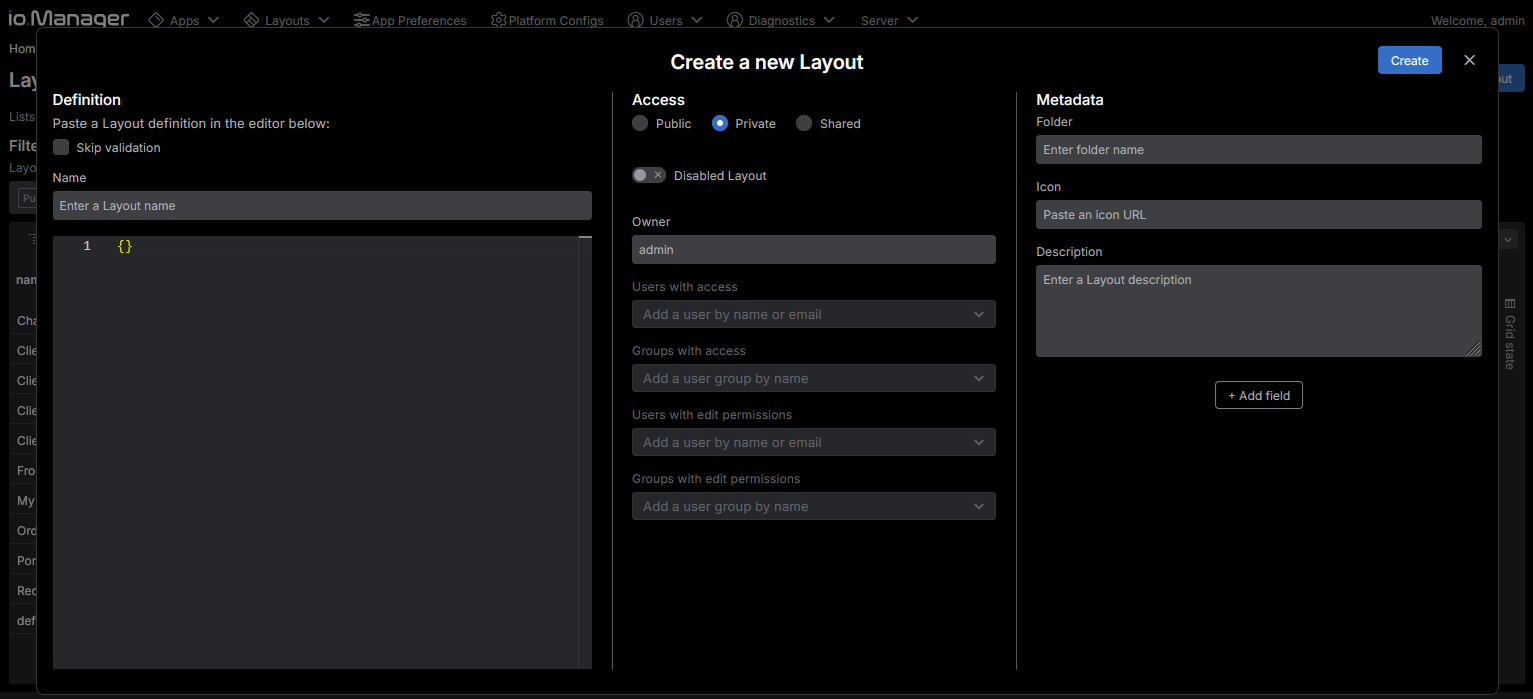Click the Create button
Screen dimensions: 1533x699
point(1410,60)
